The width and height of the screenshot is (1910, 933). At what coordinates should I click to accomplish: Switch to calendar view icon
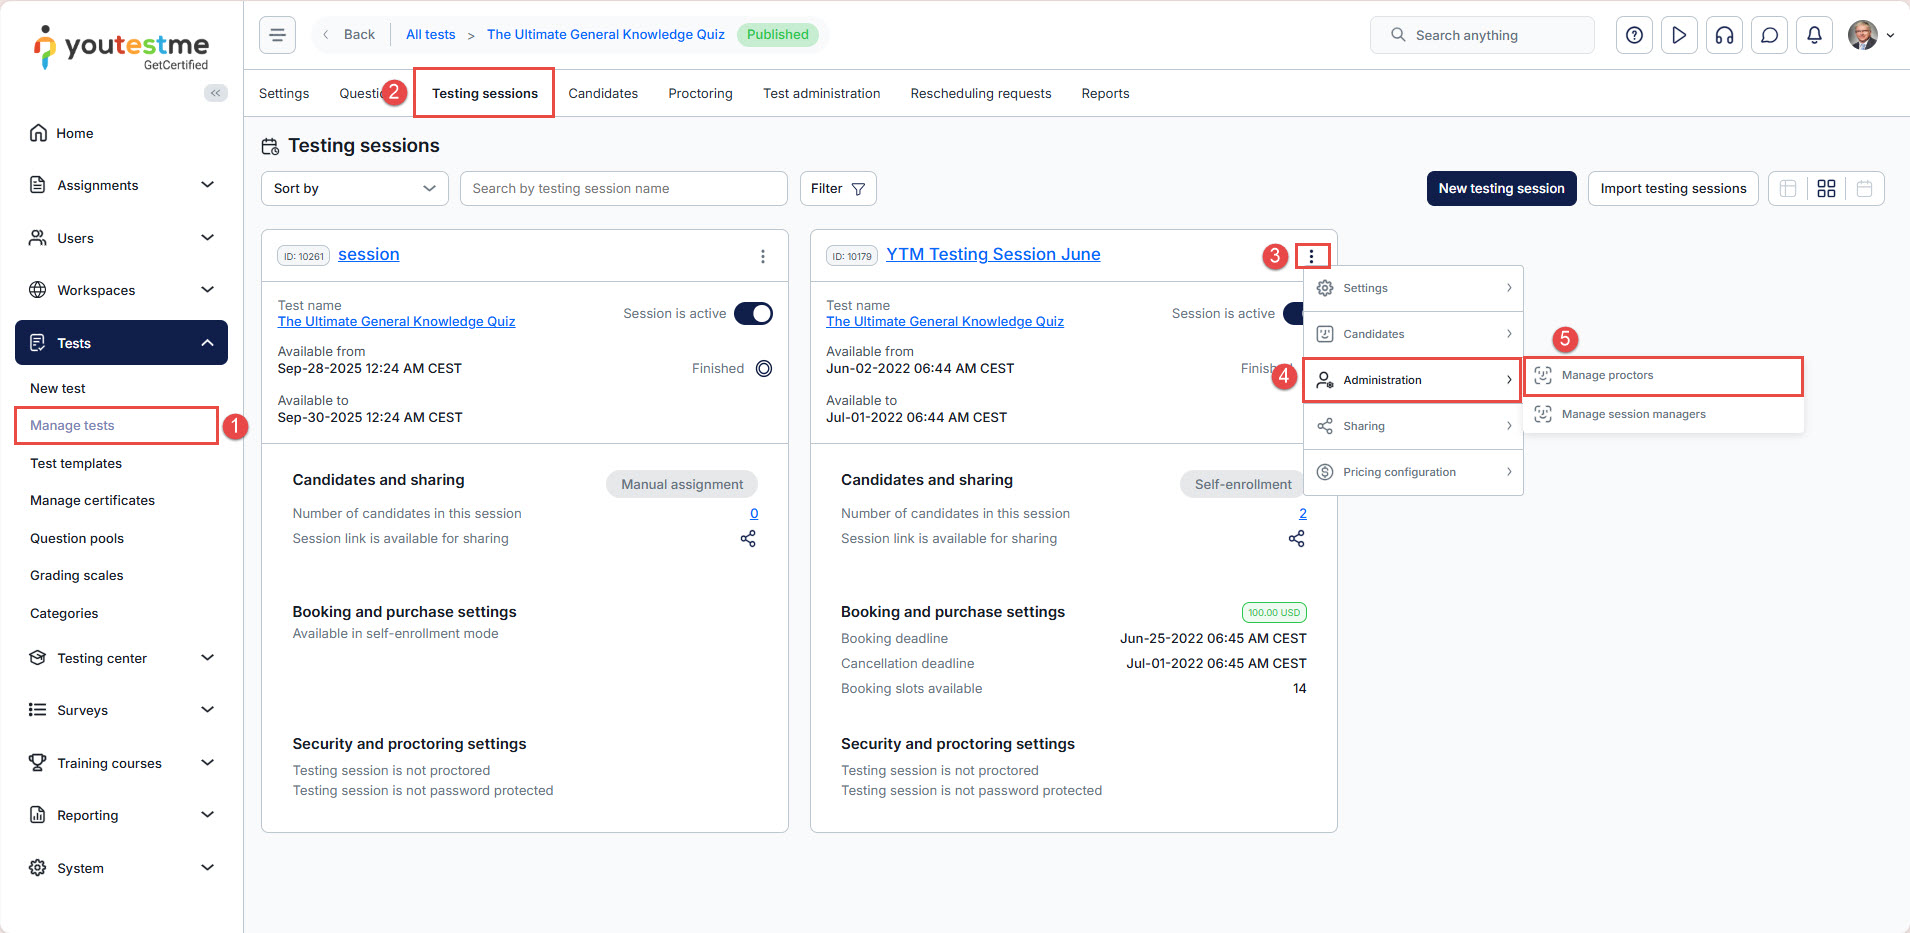pos(1864,189)
